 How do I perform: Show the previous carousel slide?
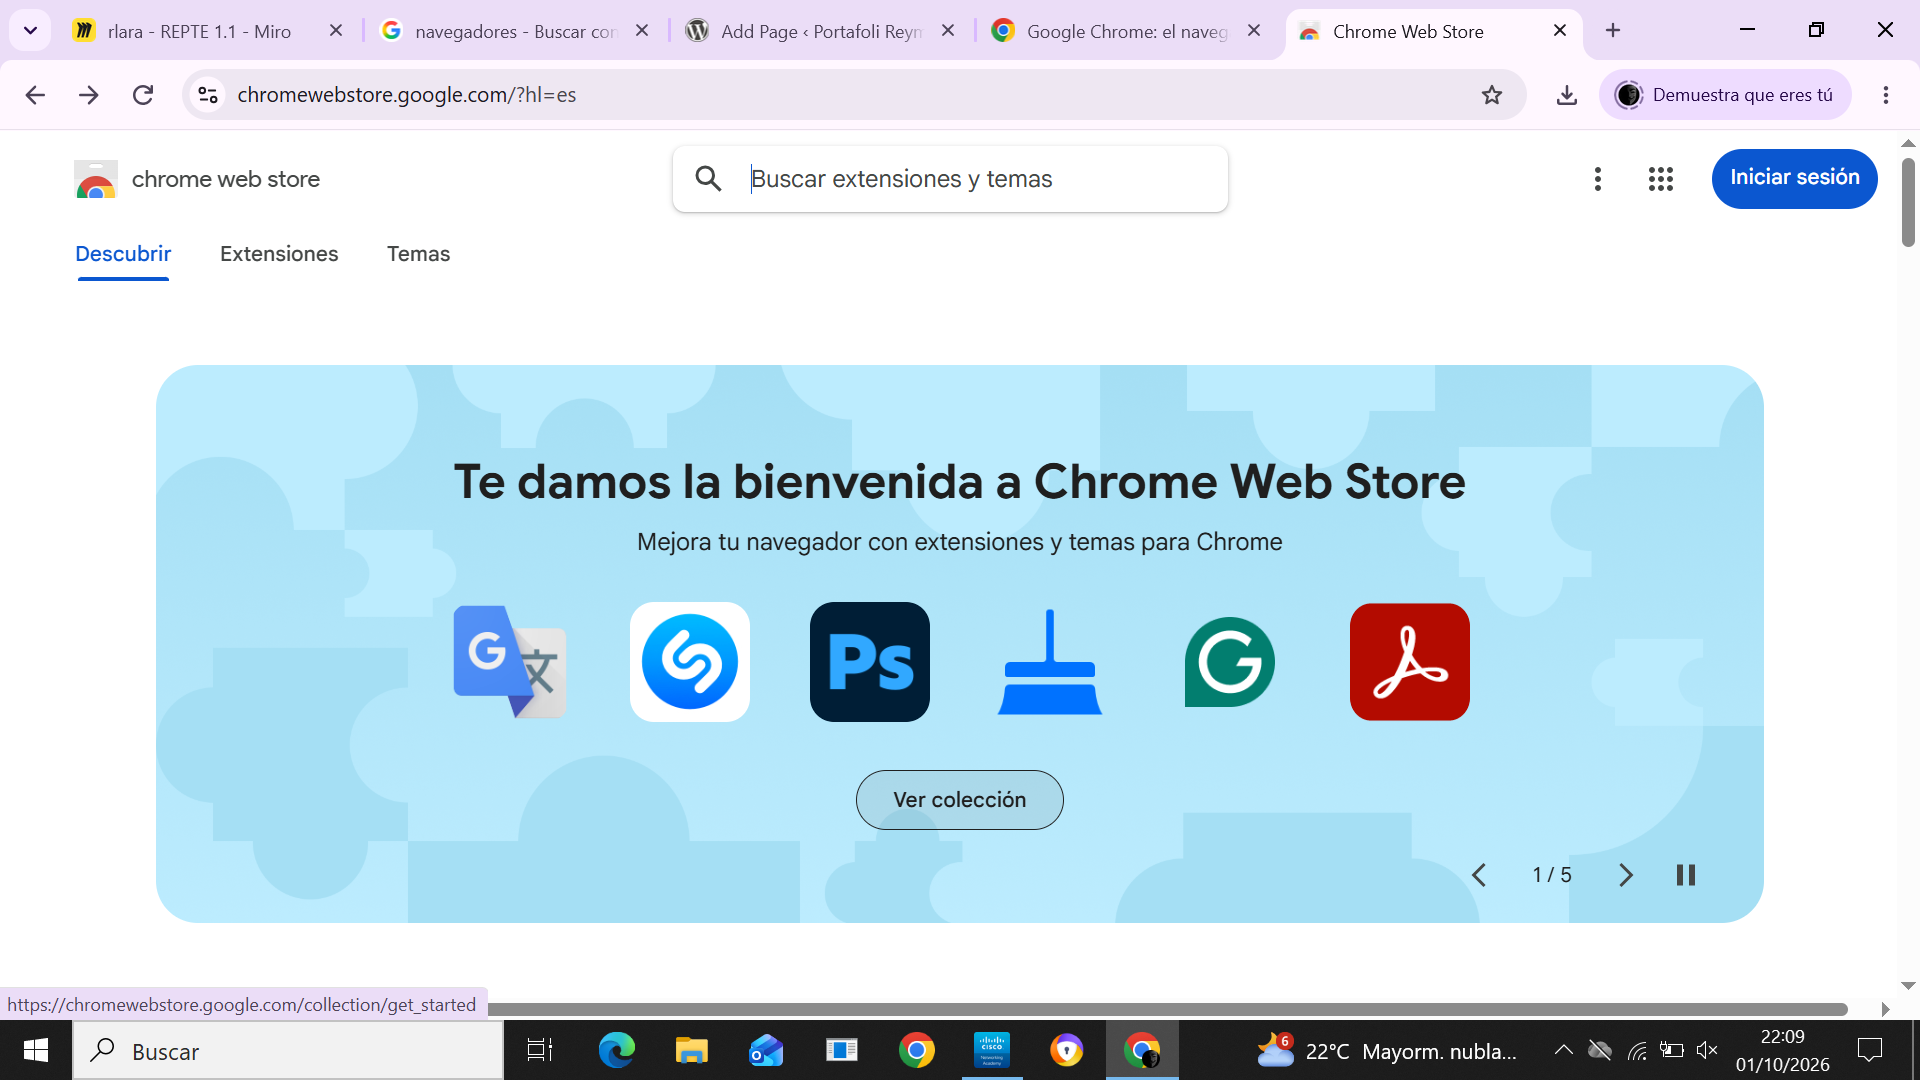(x=1479, y=875)
